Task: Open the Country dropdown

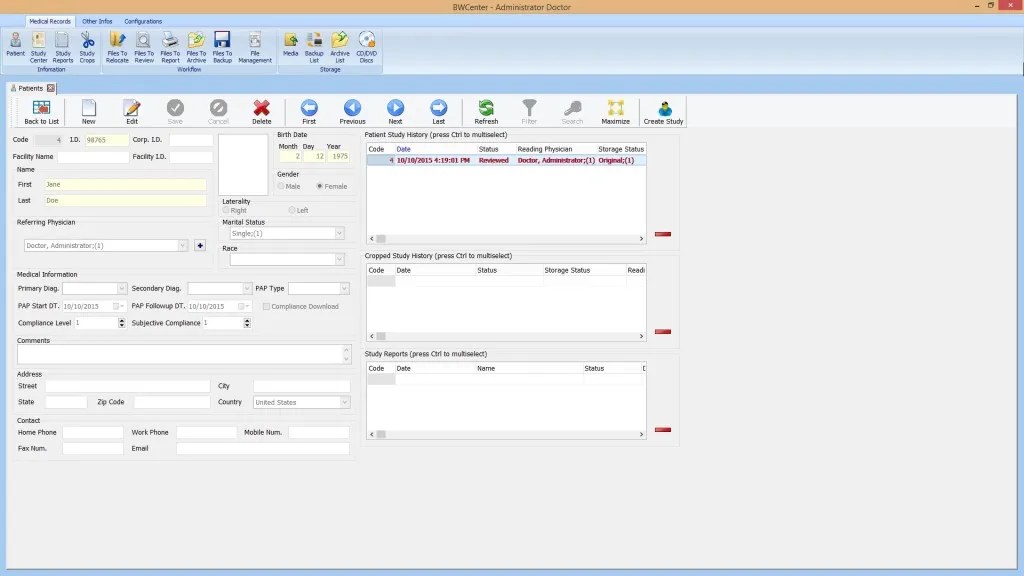Action: pos(344,402)
